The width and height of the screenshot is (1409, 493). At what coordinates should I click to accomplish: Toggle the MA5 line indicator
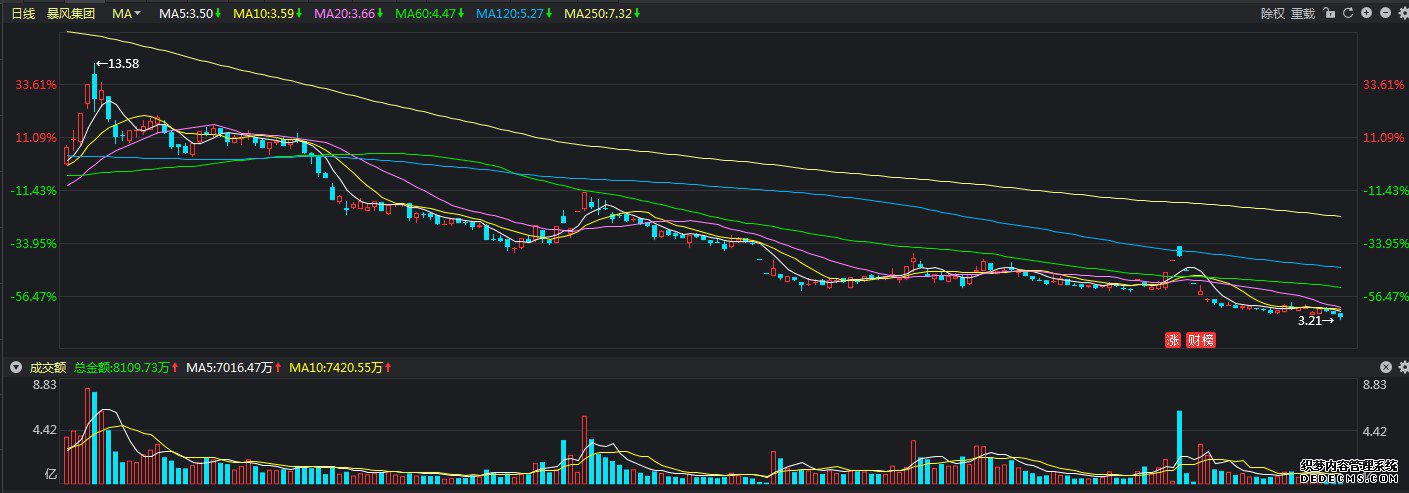pos(186,14)
